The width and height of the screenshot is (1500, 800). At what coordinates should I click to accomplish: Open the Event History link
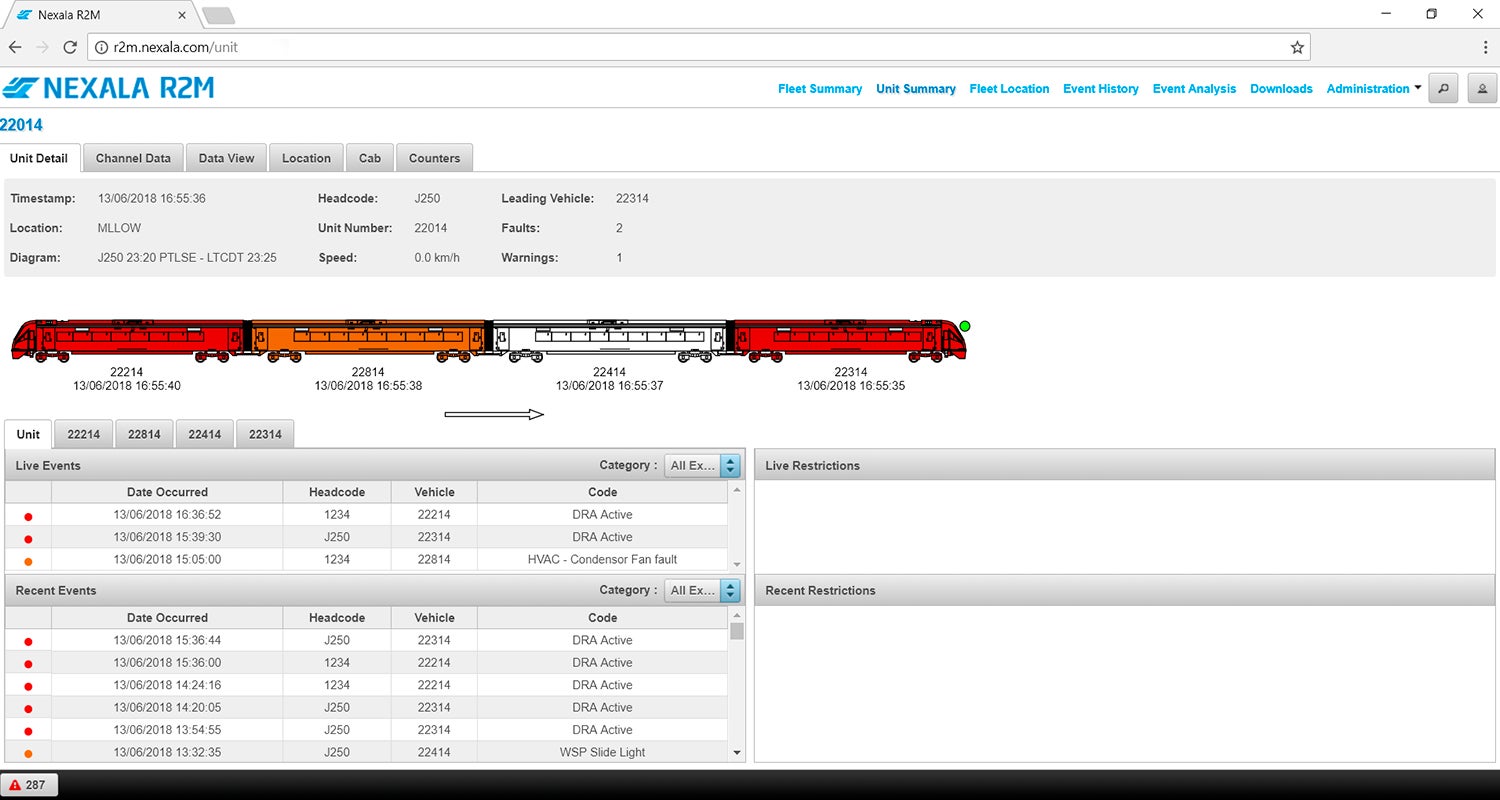coord(1100,89)
